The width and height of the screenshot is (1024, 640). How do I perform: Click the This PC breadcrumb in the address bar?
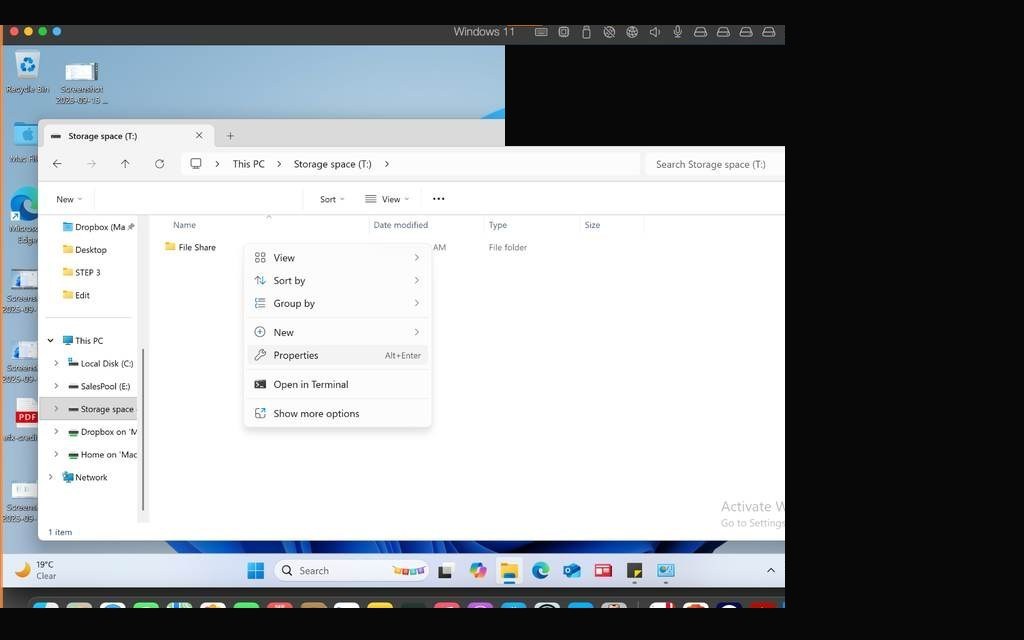click(248, 164)
